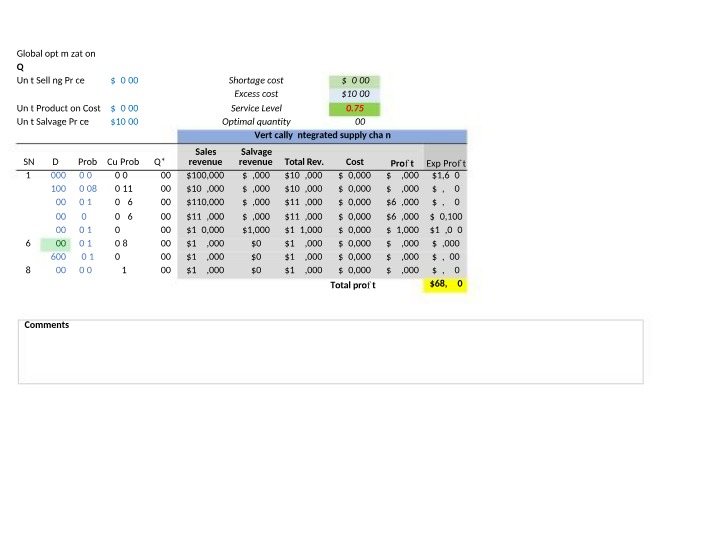Select the Sales revenue '$110,000' cell
Screen dimensions: 714x552
point(205,202)
